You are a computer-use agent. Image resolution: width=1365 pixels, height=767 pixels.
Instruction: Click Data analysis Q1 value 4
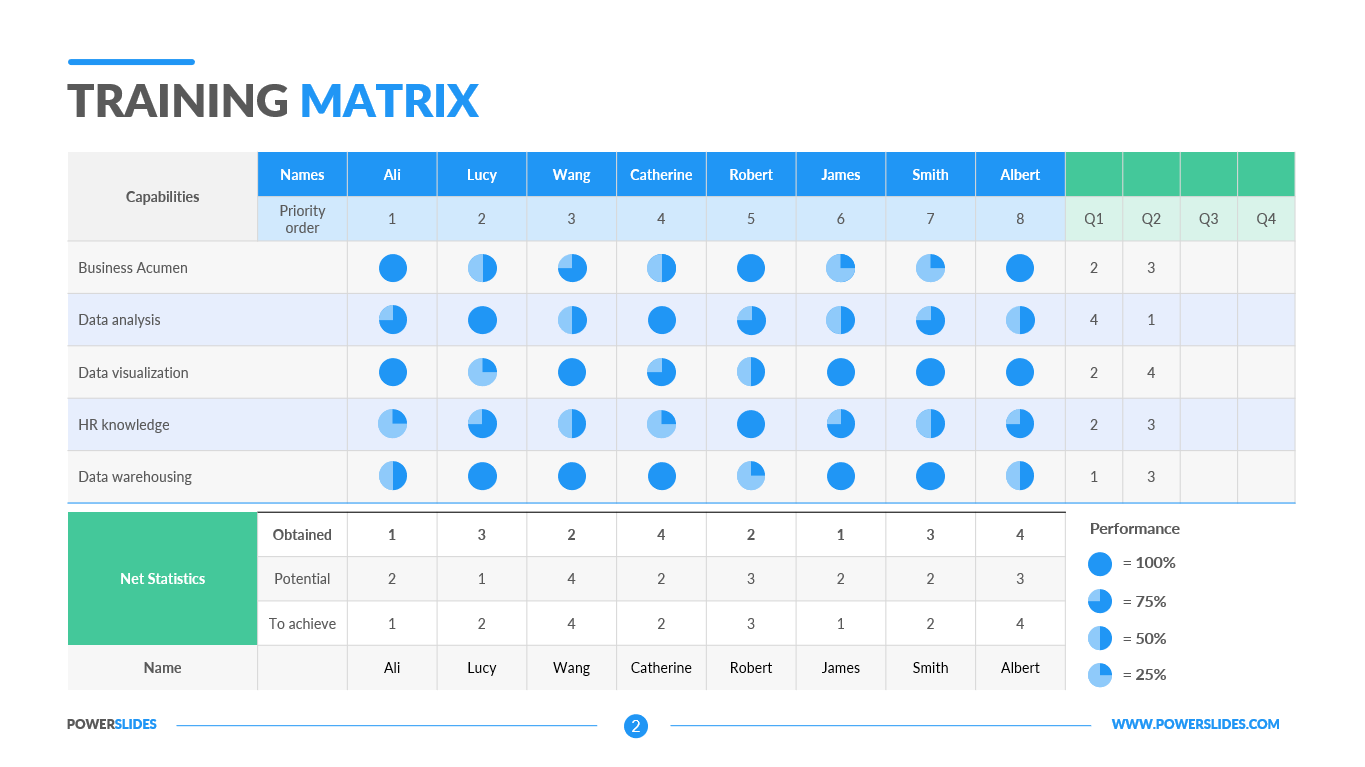click(x=1094, y=320)
